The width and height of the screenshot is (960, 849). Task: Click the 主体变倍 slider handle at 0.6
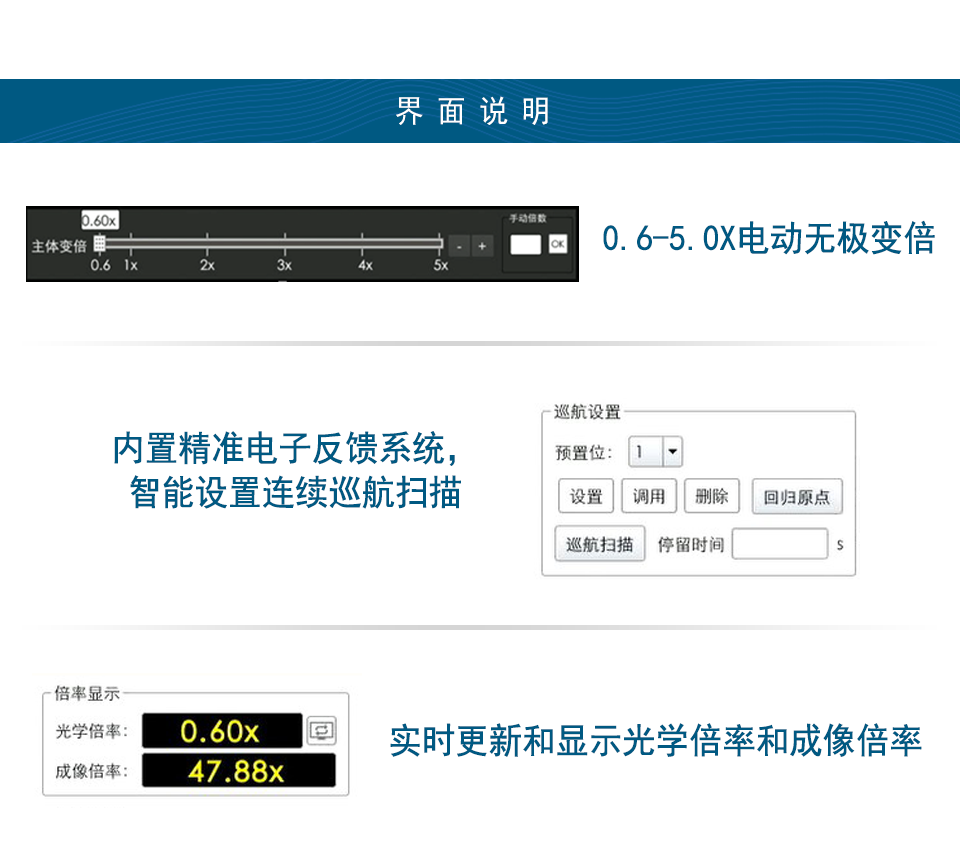[100, 243]
